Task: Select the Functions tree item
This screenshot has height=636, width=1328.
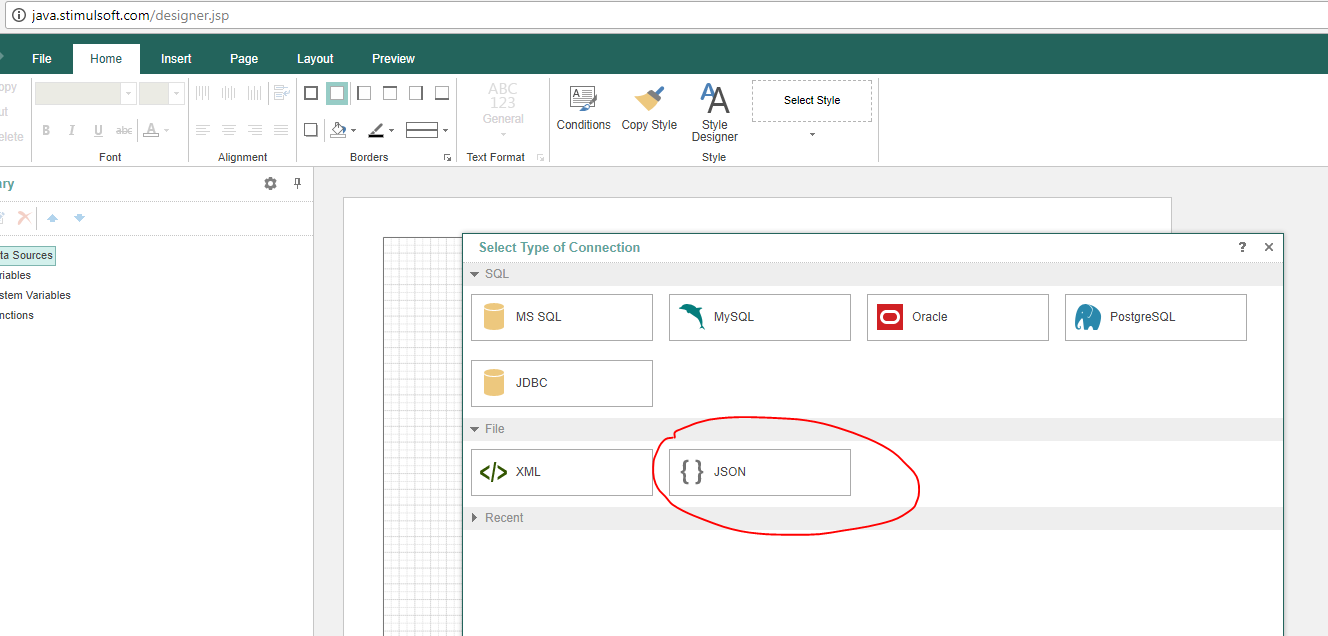Action: 17,315
